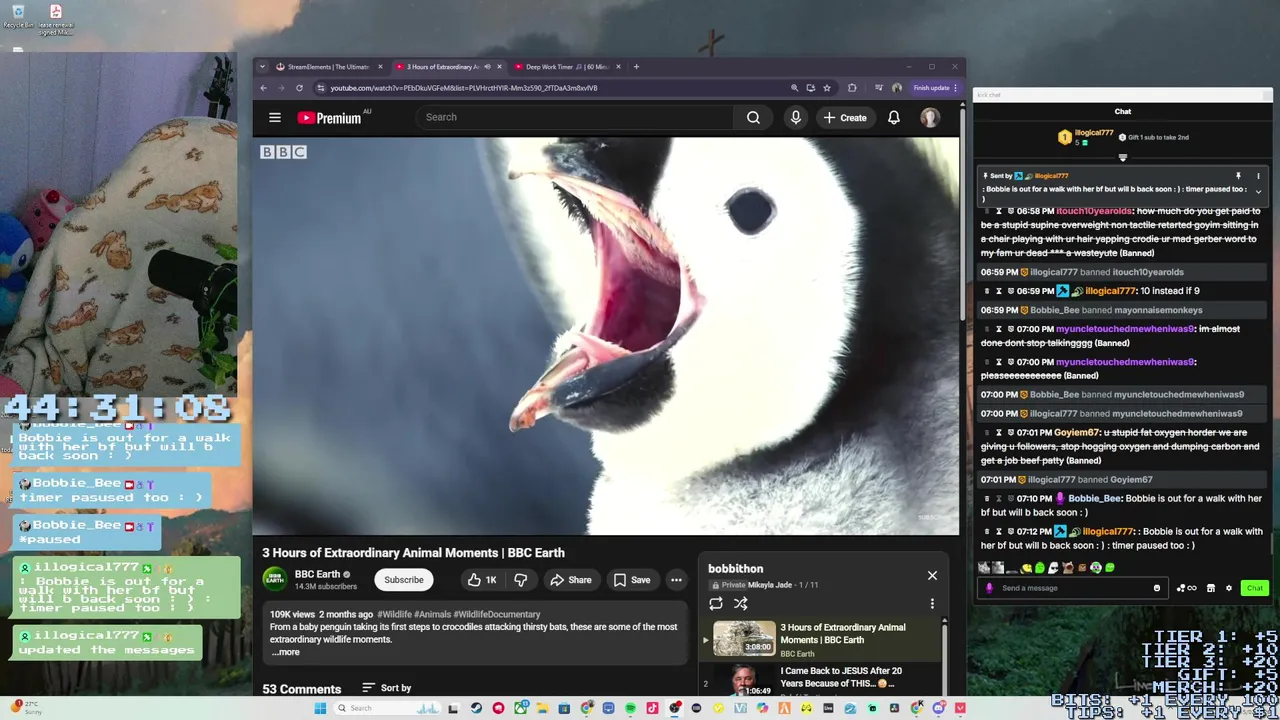This screenshot has width=1280, height=720.
Task: Click the chat Send a message field
Action: (1072, 588)
